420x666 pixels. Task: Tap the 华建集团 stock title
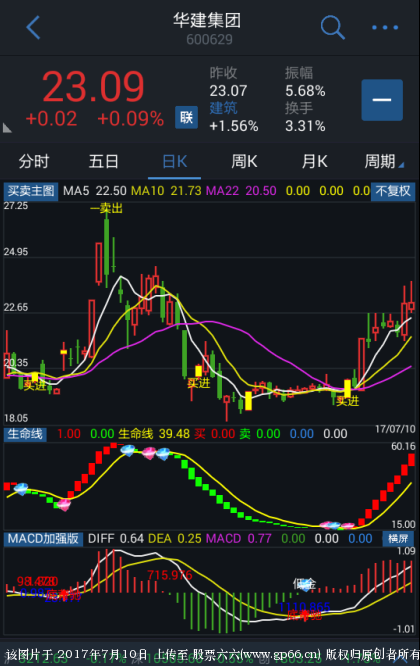(x=207, y=20)
